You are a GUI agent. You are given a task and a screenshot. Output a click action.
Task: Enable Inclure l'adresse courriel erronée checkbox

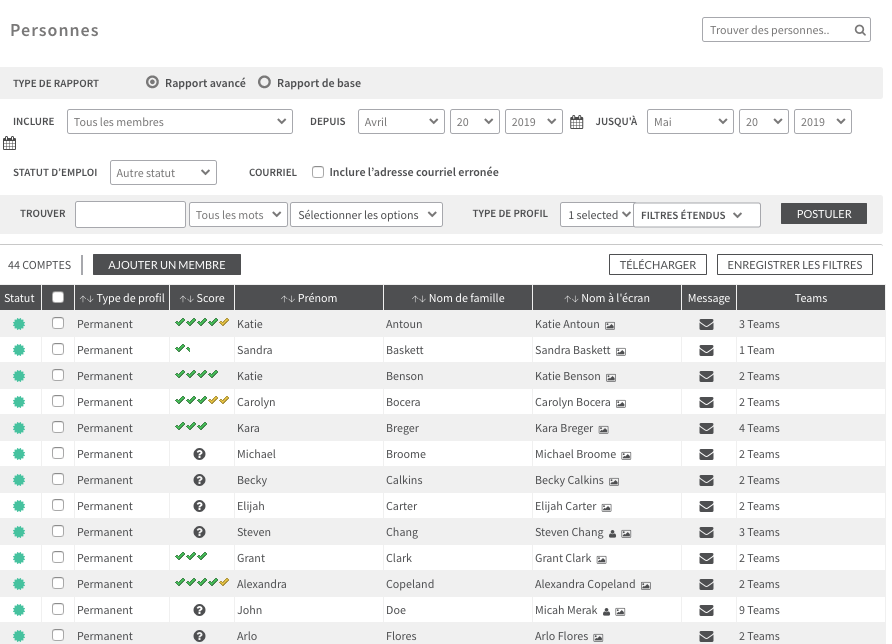(318, 172)
